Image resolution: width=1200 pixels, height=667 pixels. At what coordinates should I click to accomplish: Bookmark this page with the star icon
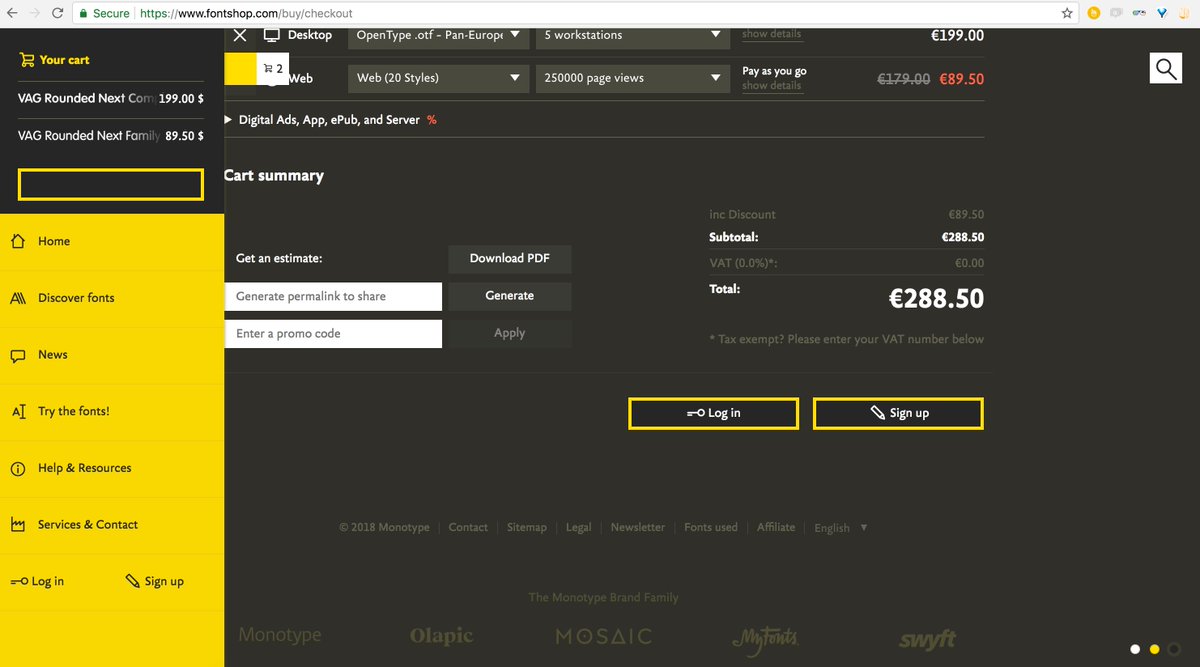pos(1067,14)
